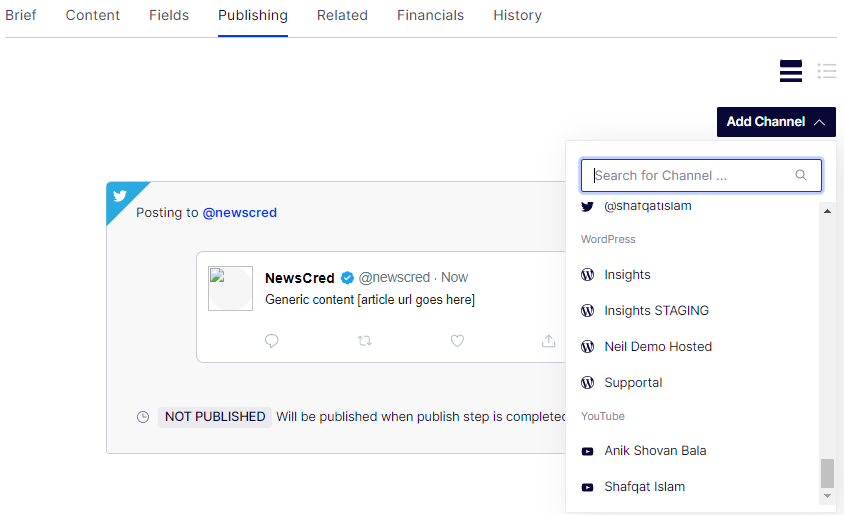
Task: Click the NewsCred name in tweet preview
Action: pyautogui.click(x=300, y=278)
